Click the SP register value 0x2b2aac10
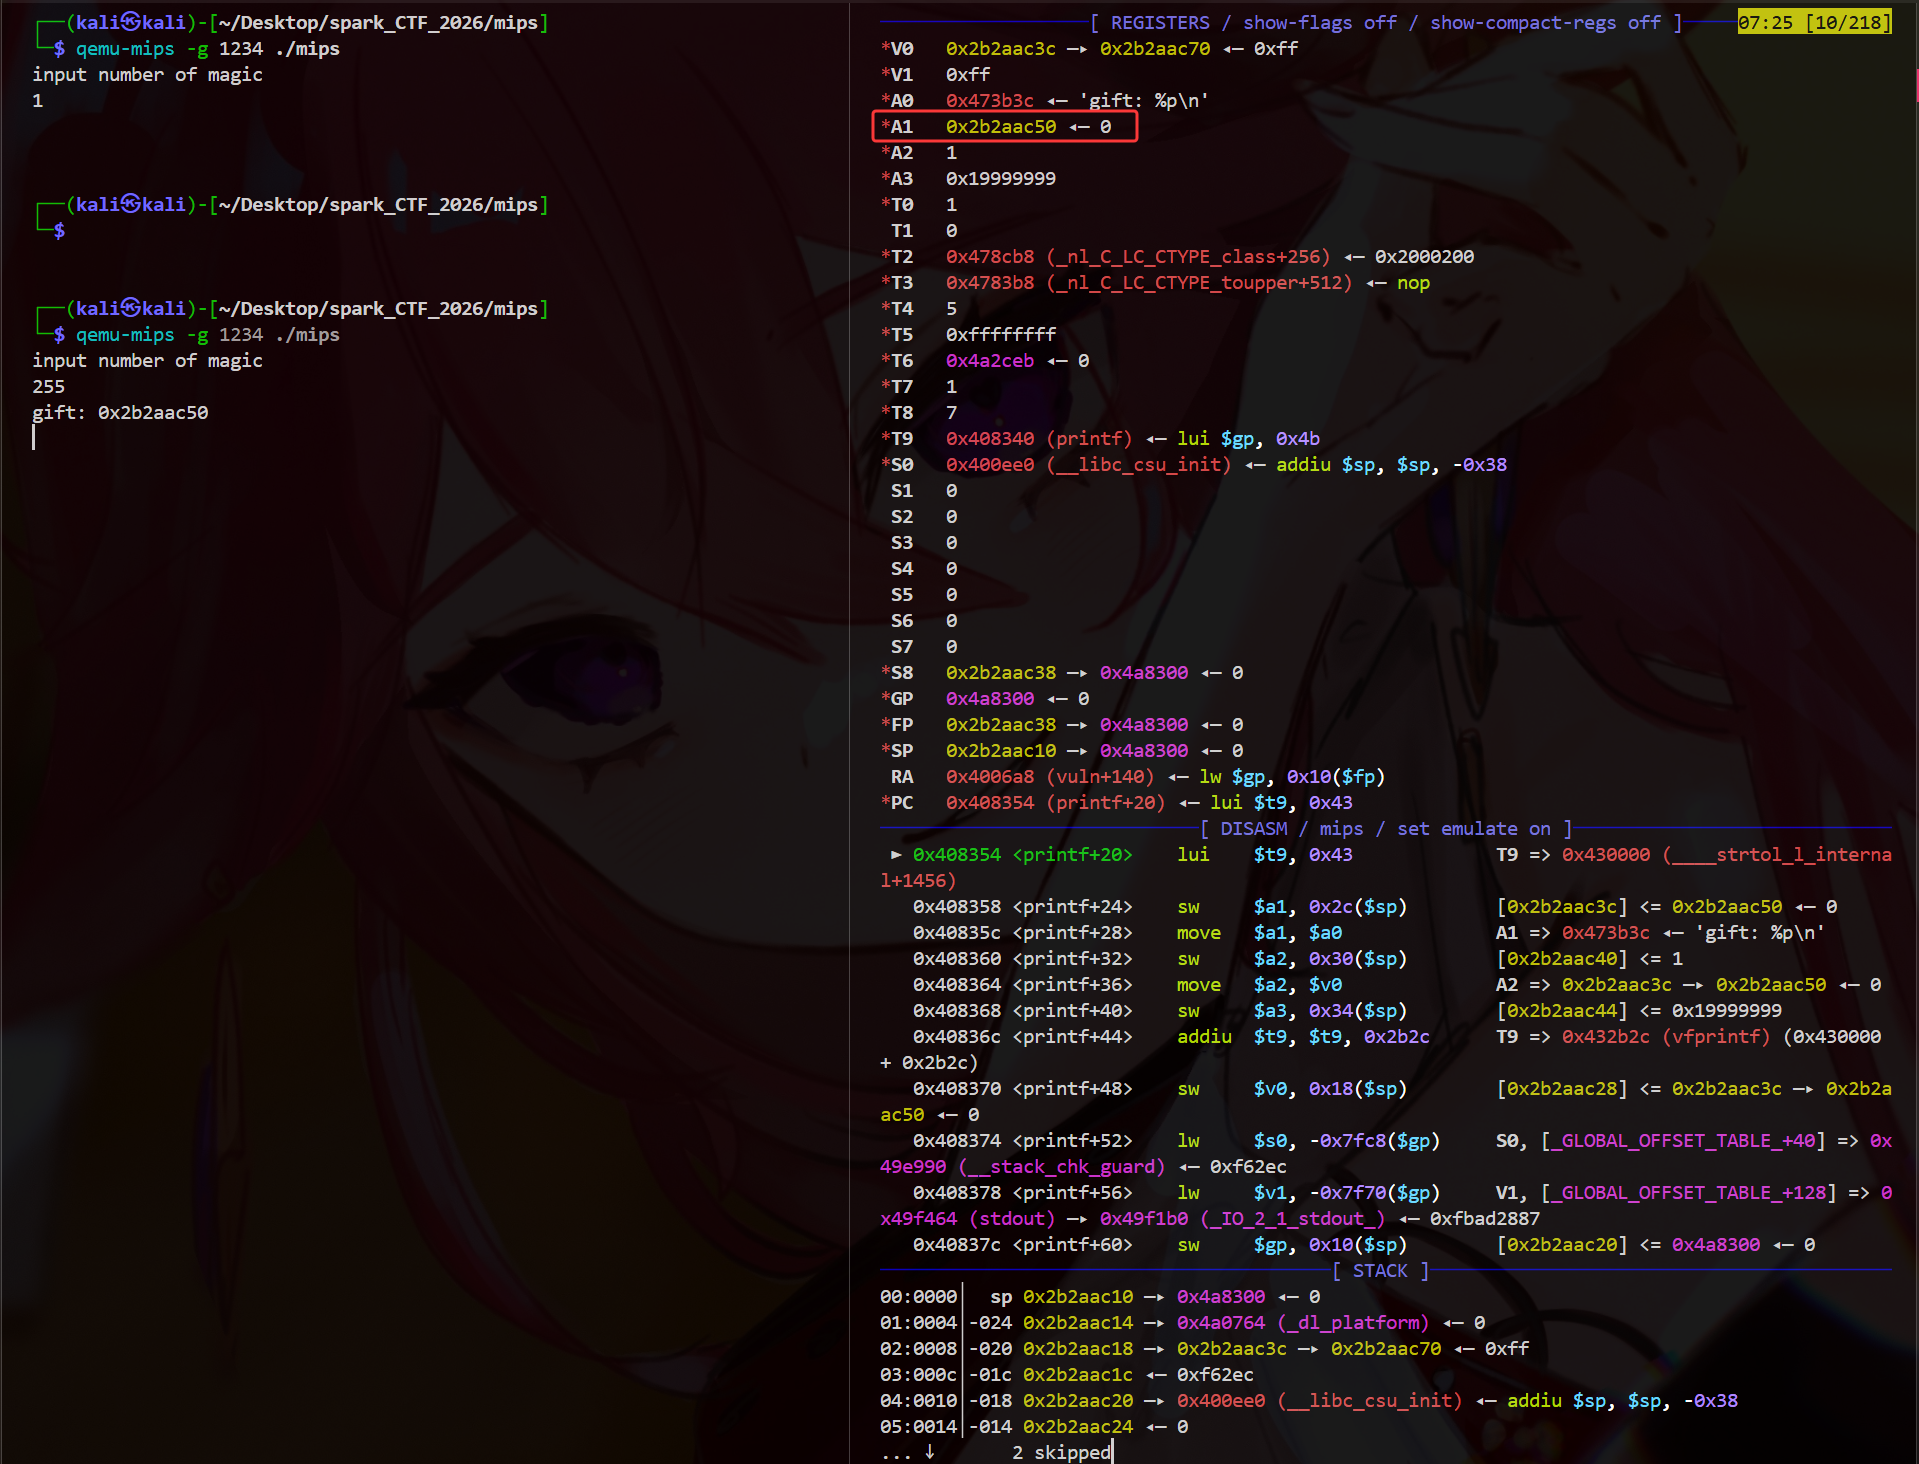The width and height of the screenshot is (1919, 1464). (x=1001, y=751)
